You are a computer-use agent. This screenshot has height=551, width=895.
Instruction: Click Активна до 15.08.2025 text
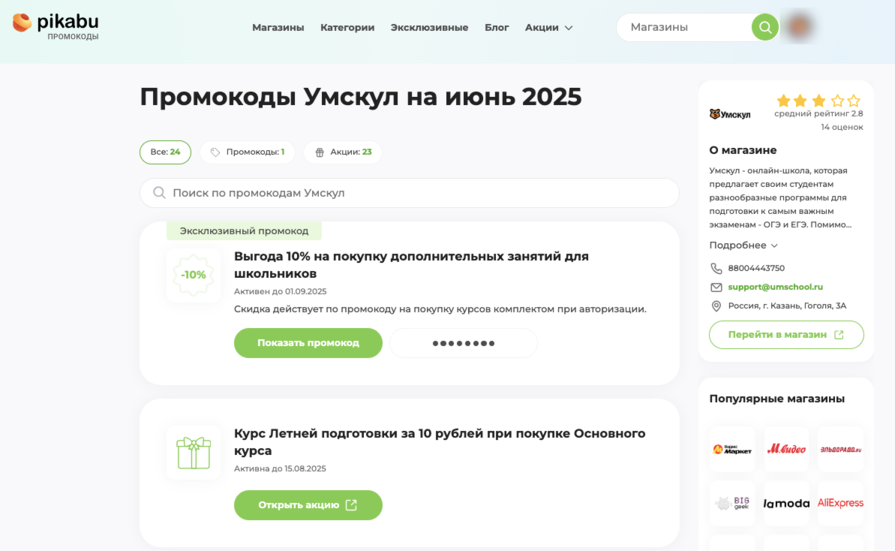tap(280, 469)
